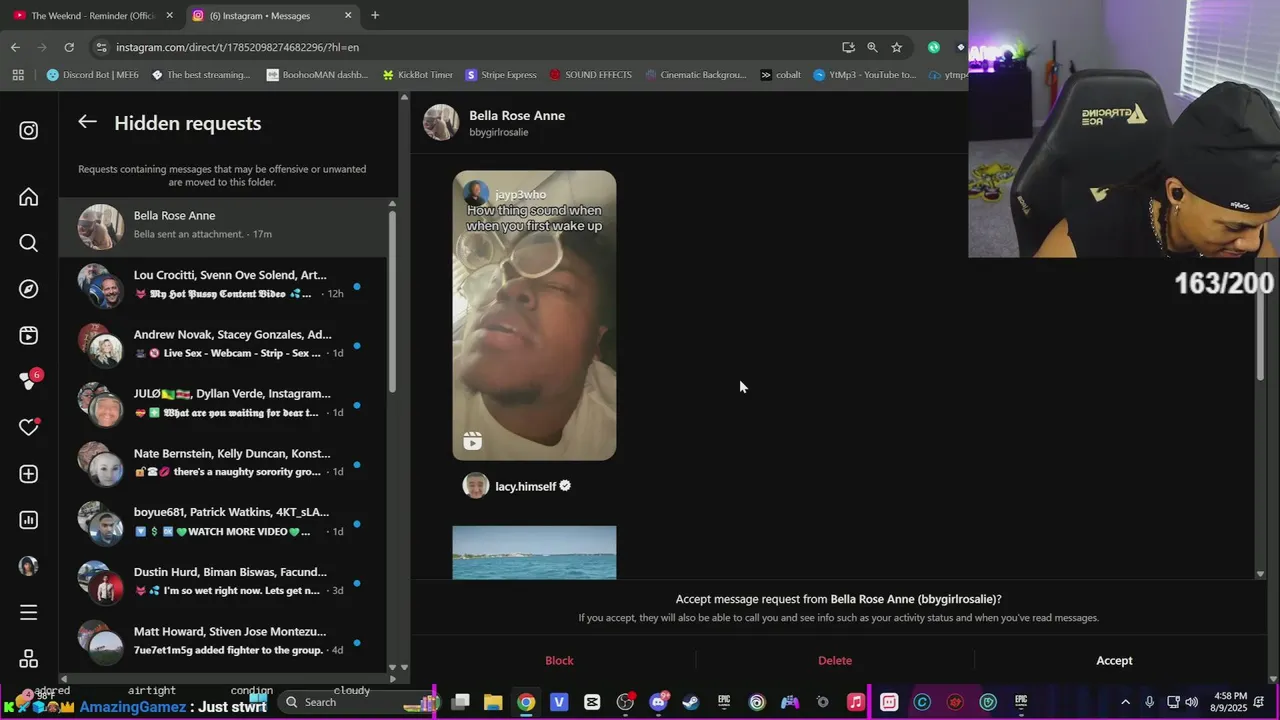The width and height of the screenshot is (1280, 720).
Task: Click the browser back arrow
Action: (x=15, y=47)
